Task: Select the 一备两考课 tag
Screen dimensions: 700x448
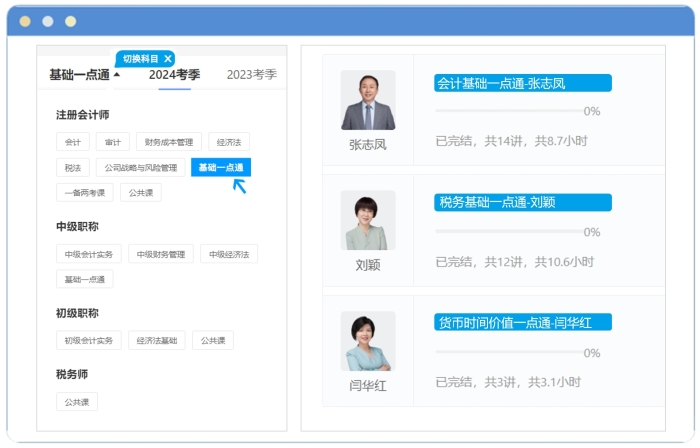Action: tap(84, 193)
